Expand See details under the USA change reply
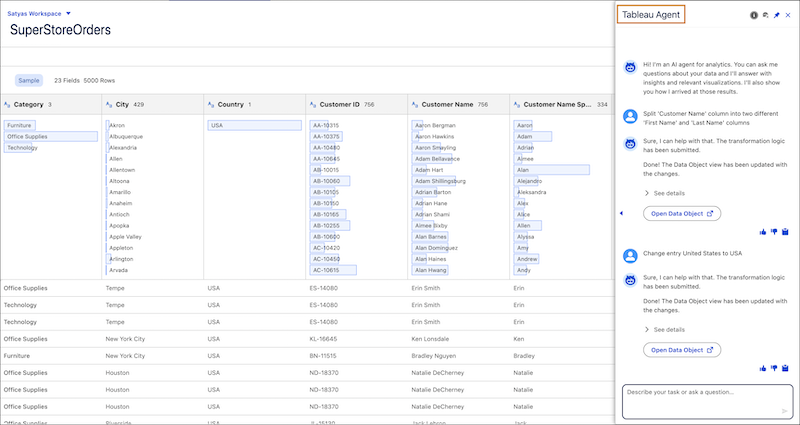This screenshot has height=425, width=800. pos(664,330)
